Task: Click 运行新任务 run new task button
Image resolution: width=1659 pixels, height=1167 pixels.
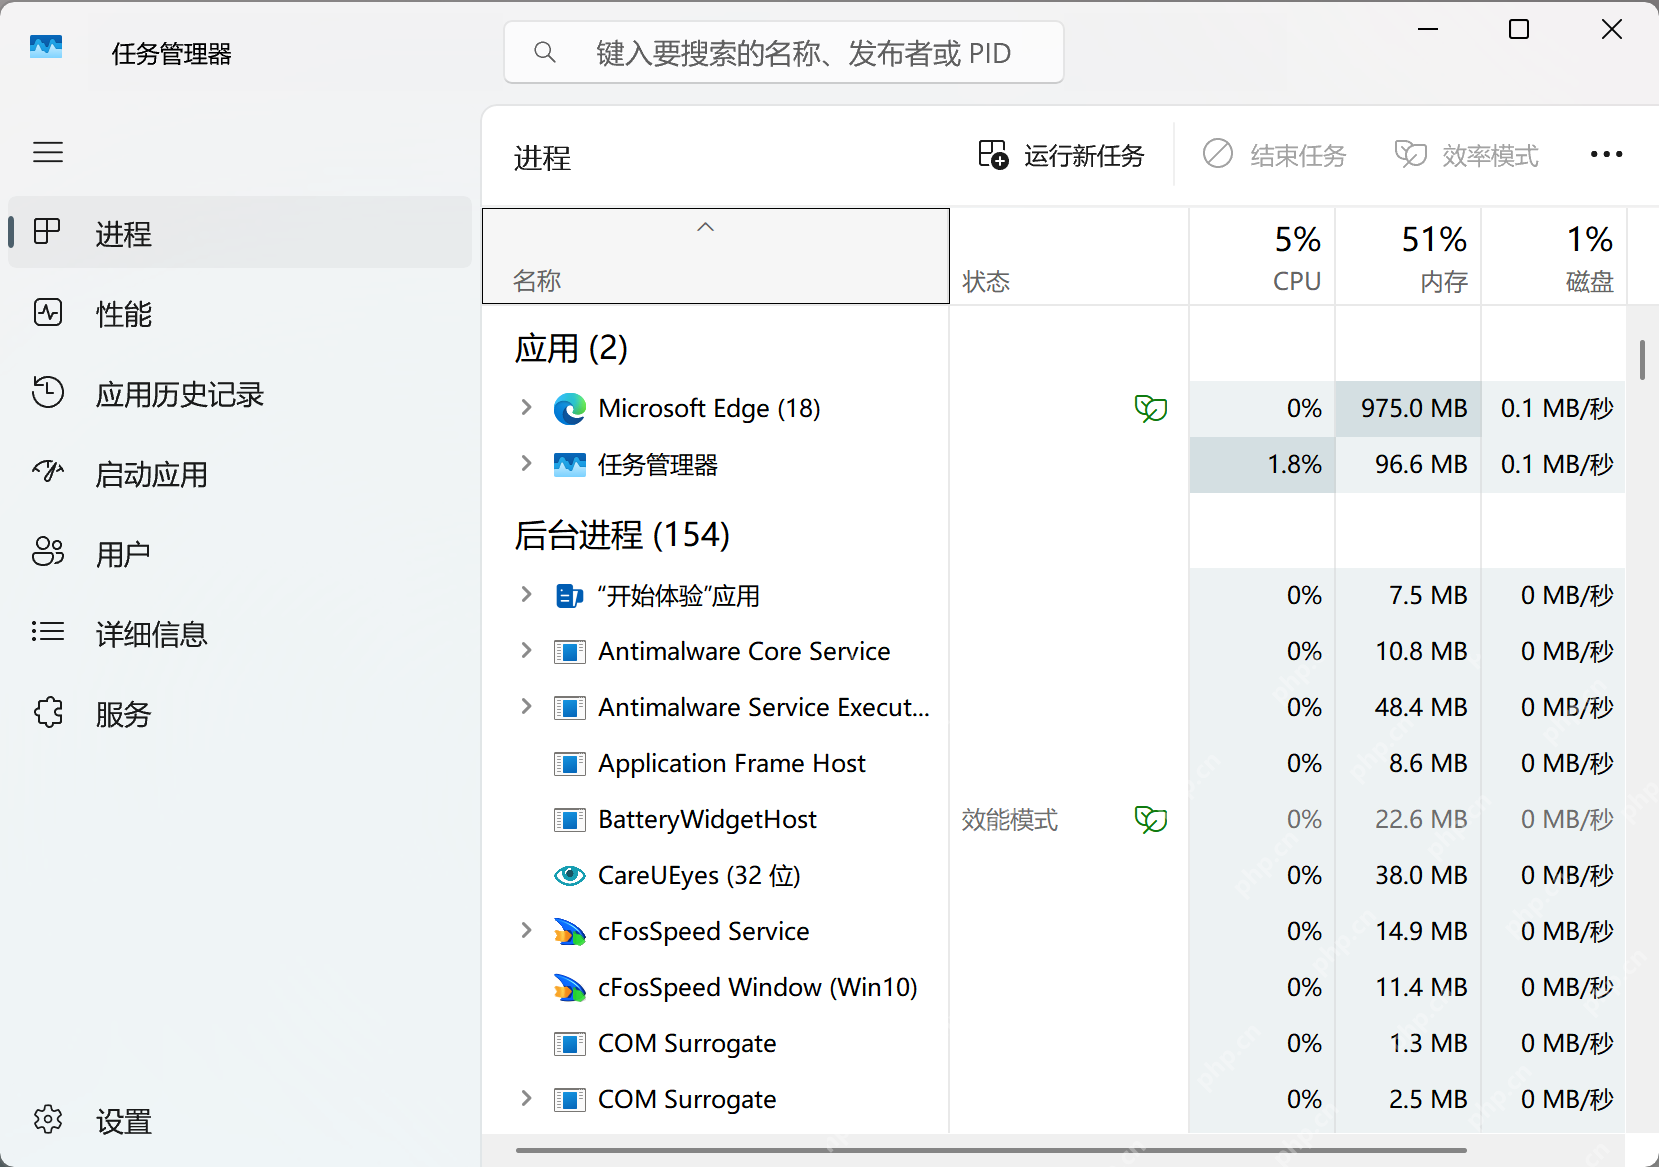Action: point(1061,155)
